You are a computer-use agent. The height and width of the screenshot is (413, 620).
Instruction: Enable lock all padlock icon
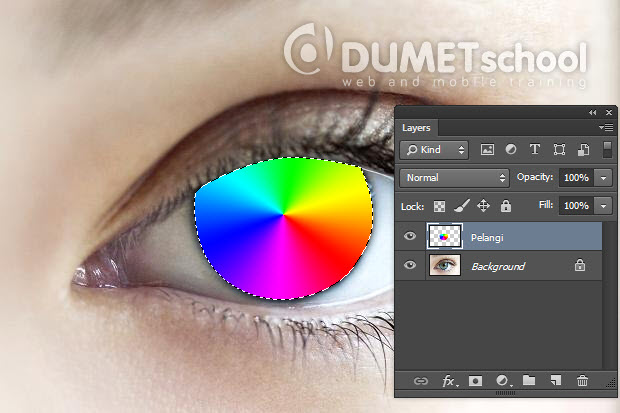coord(506,206)
